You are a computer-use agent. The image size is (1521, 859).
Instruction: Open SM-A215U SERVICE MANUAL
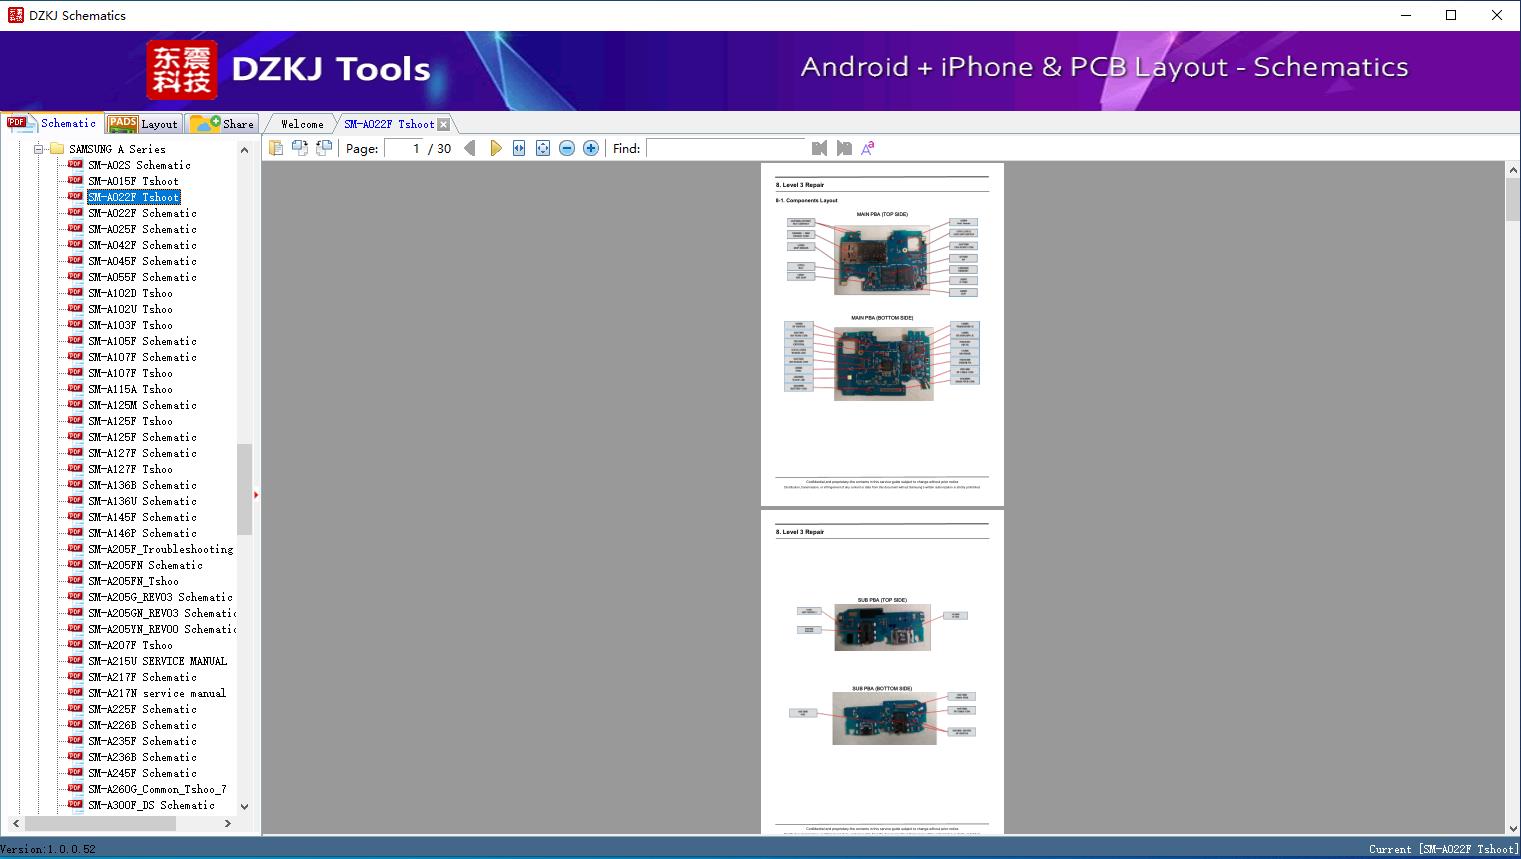157,661
